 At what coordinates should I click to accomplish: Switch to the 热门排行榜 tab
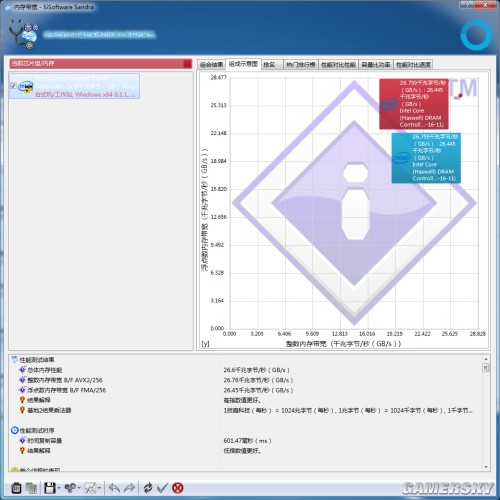[x=301, y=65]
